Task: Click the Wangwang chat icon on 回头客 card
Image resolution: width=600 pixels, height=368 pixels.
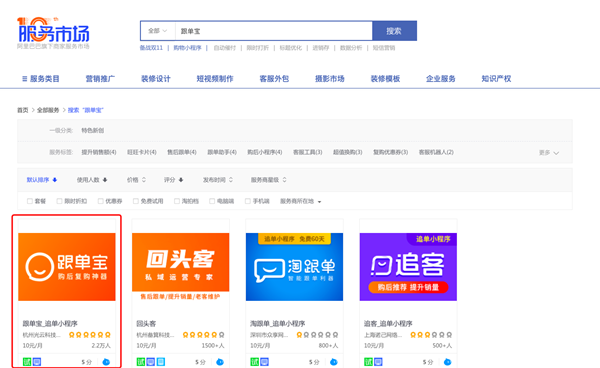Action: point(220,362)
